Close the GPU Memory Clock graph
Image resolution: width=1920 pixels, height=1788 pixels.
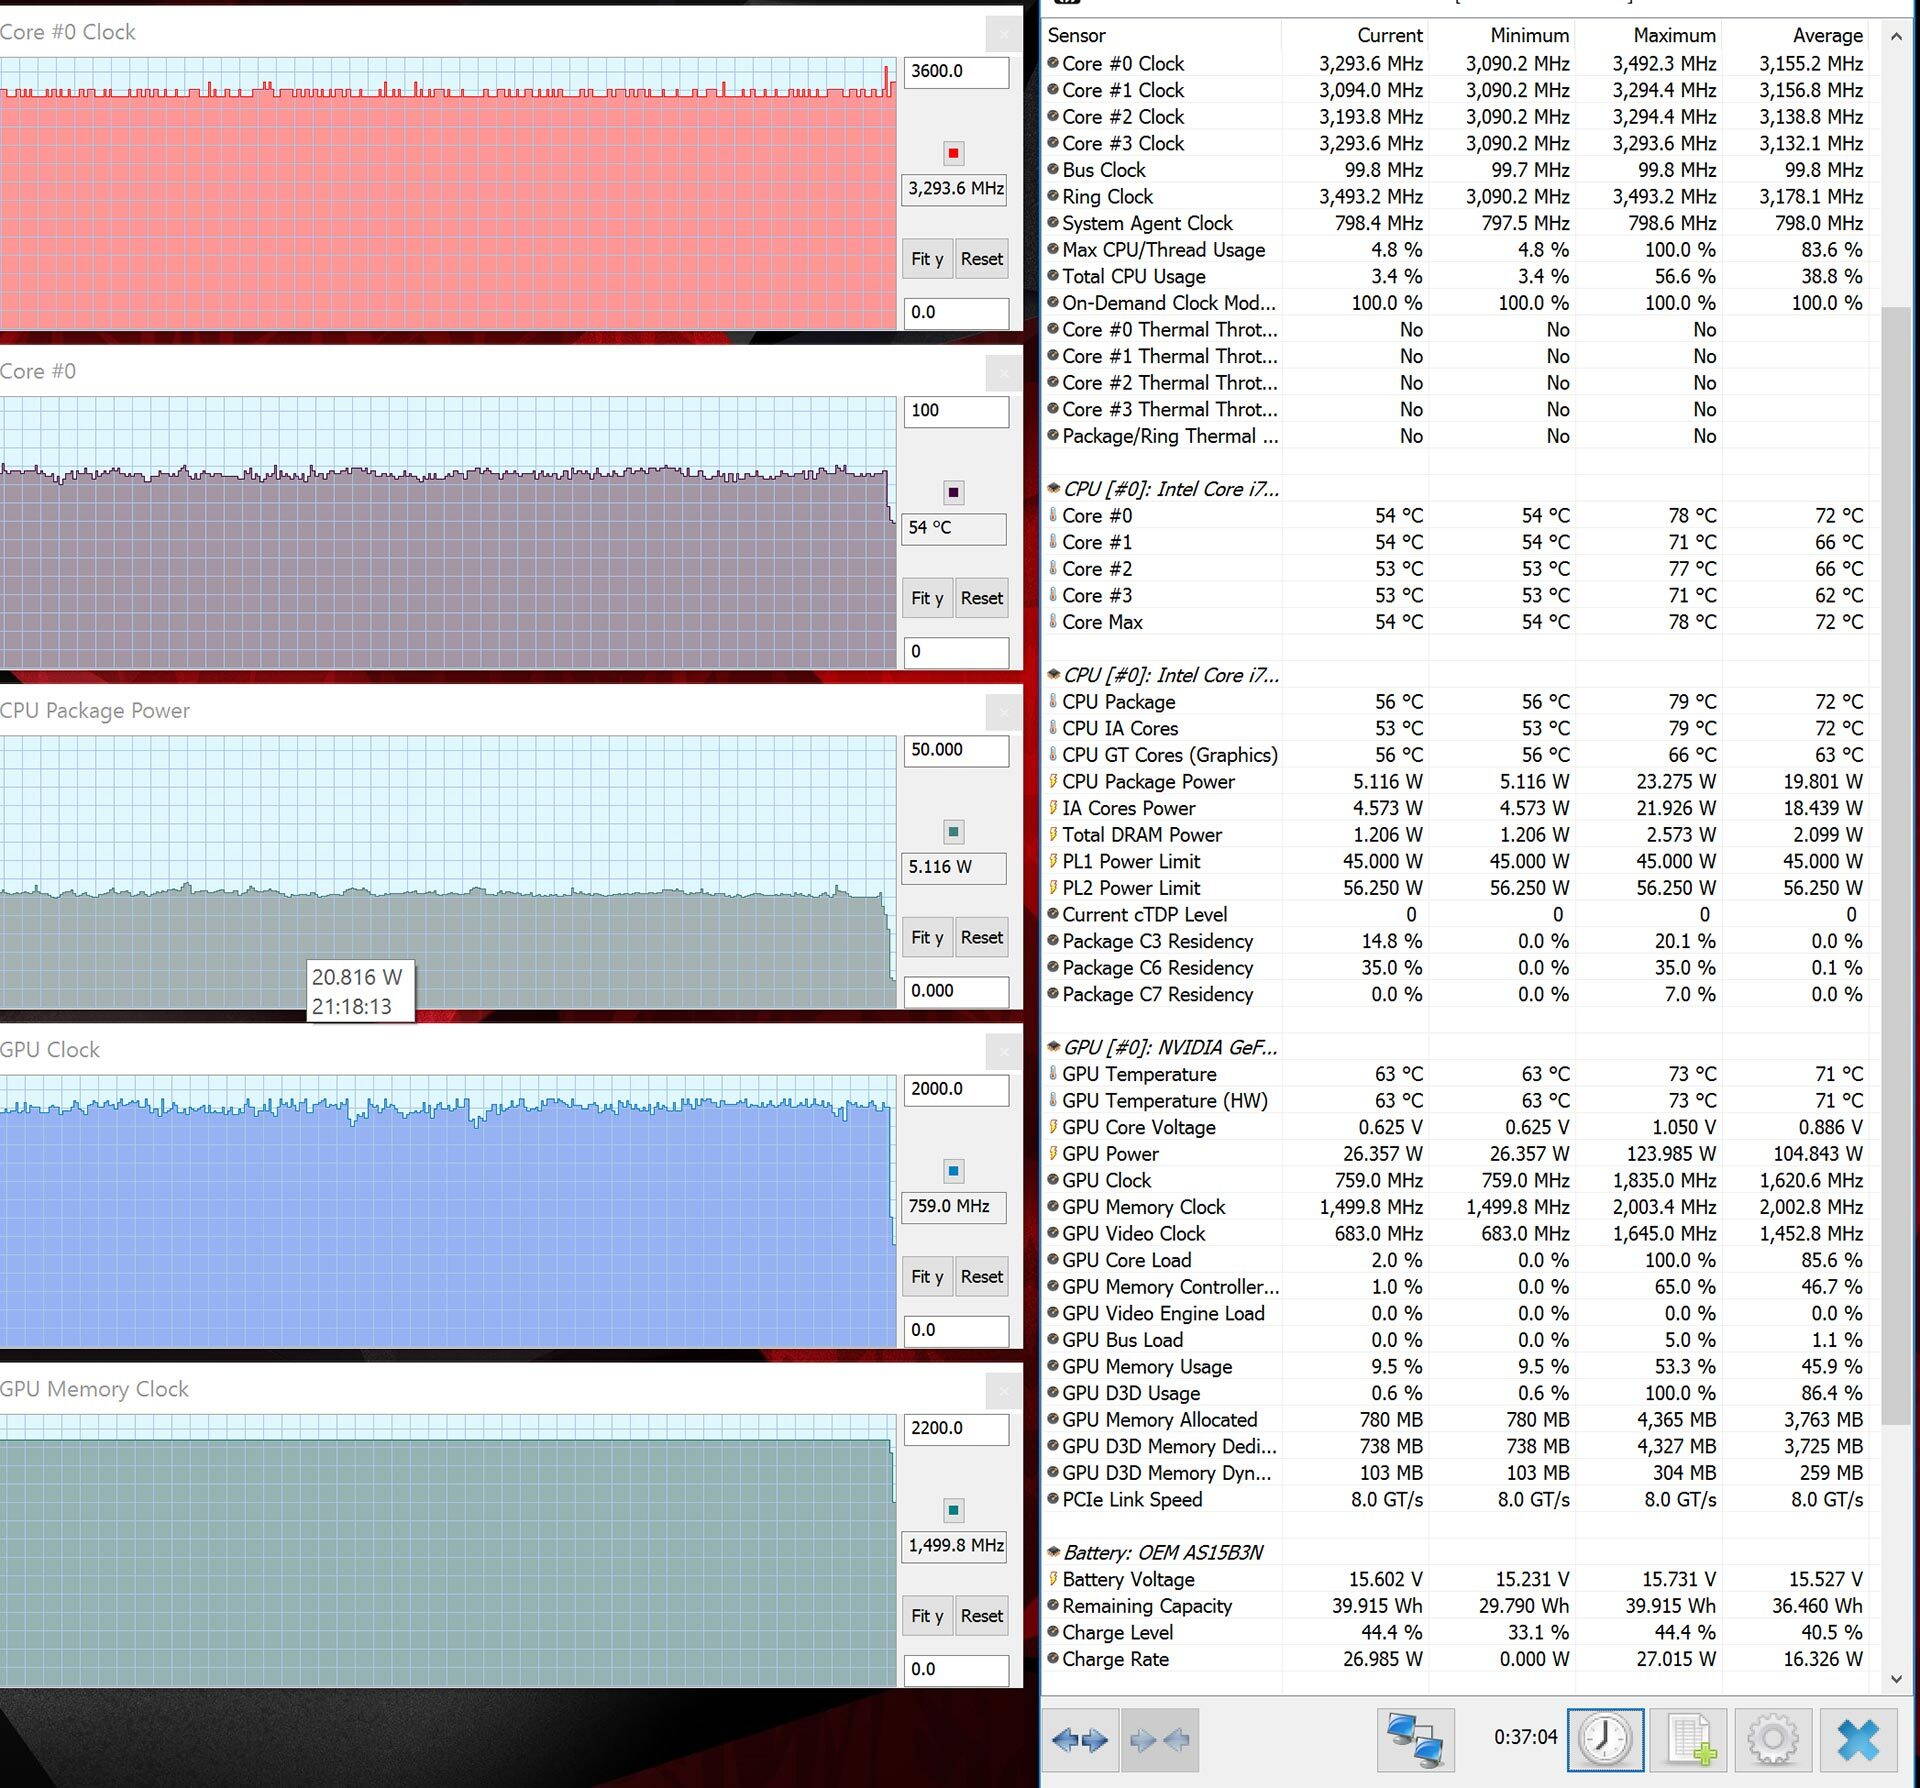[x=1004, y=1391]
